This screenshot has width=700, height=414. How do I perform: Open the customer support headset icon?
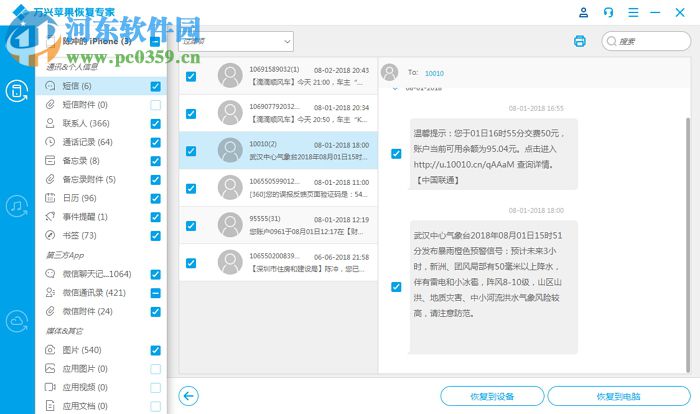click(x=608, y=13)
